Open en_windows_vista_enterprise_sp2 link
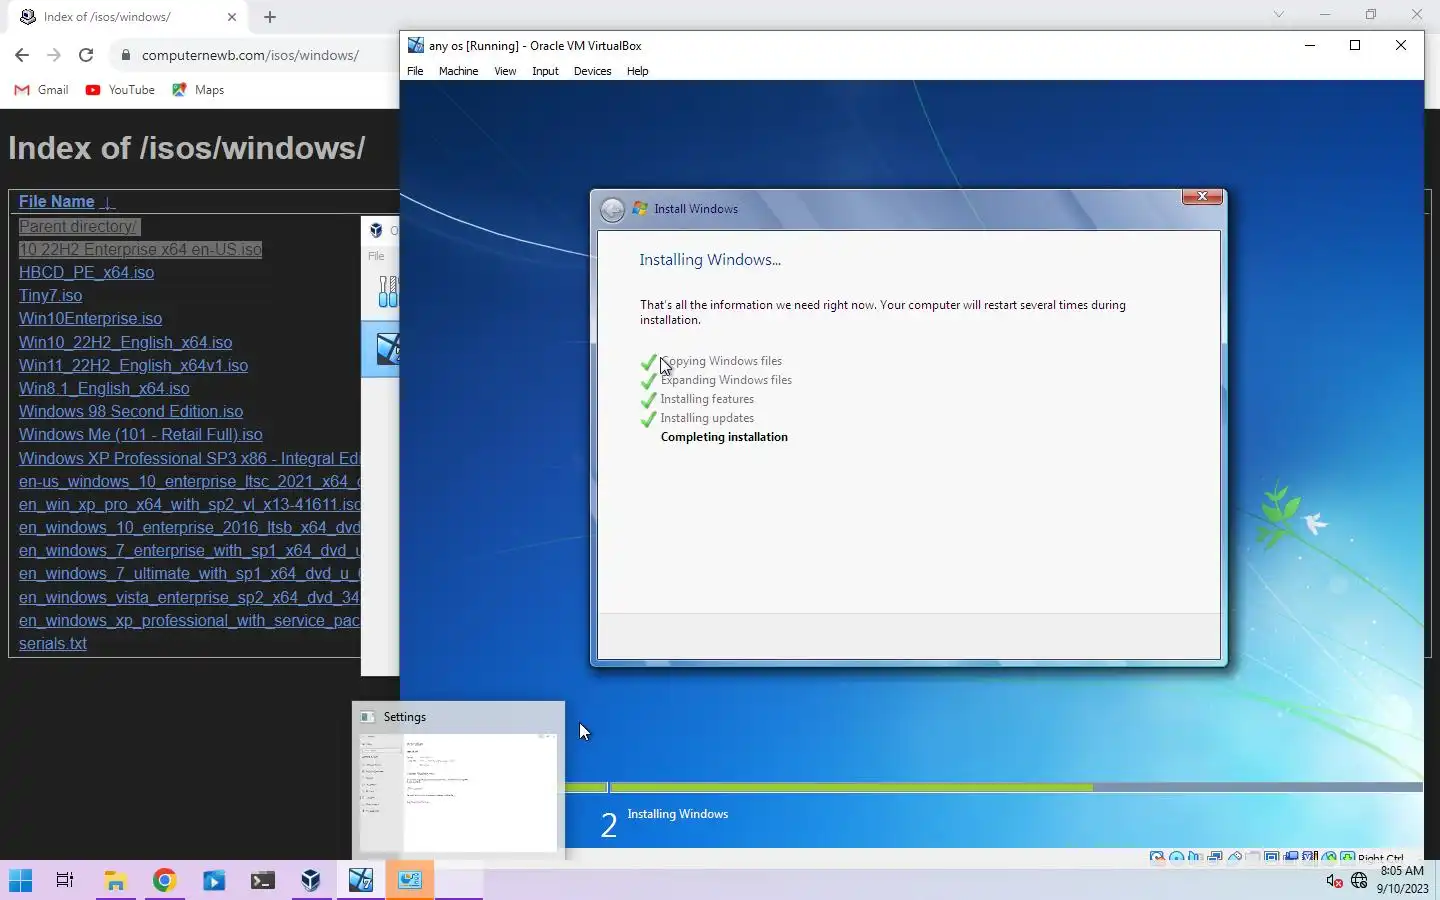The width and height of the screenshot is (1440, 900). pos(189,597)
